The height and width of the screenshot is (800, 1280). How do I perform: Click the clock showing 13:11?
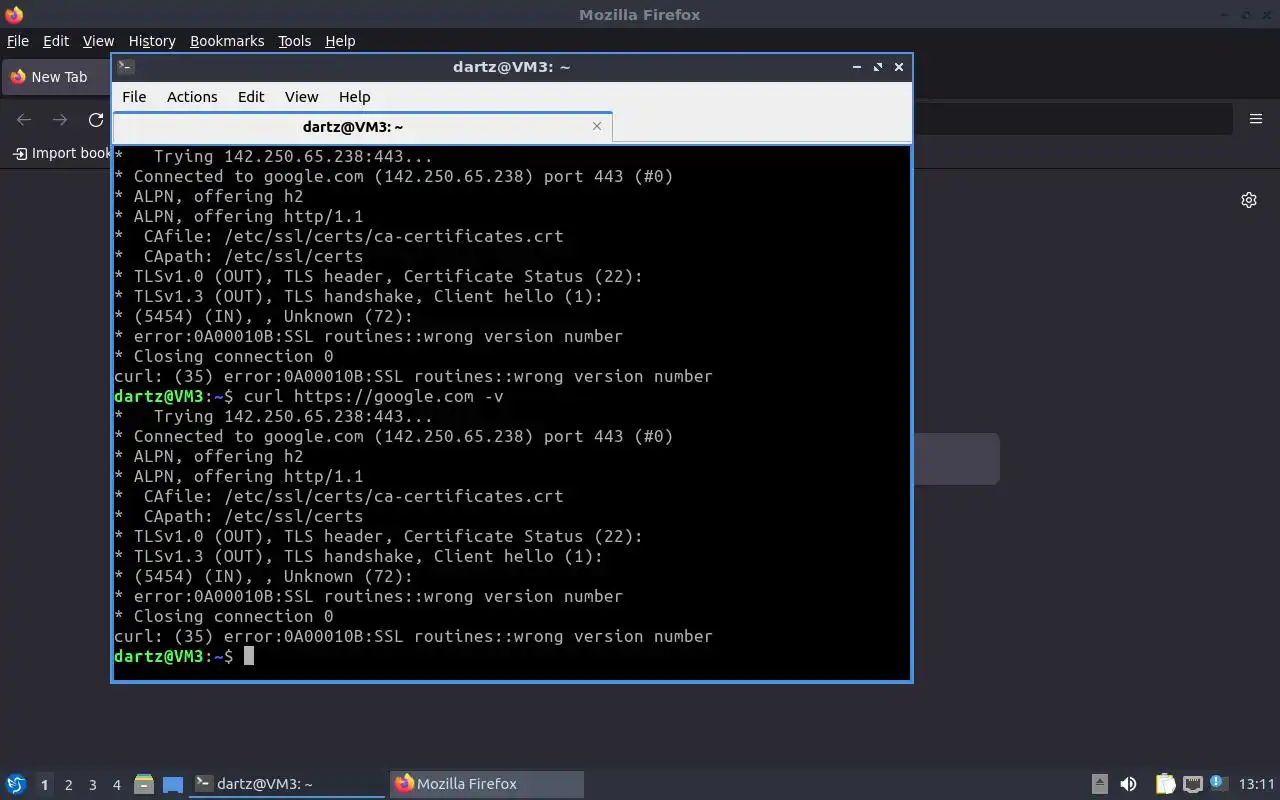[1257, 784]
